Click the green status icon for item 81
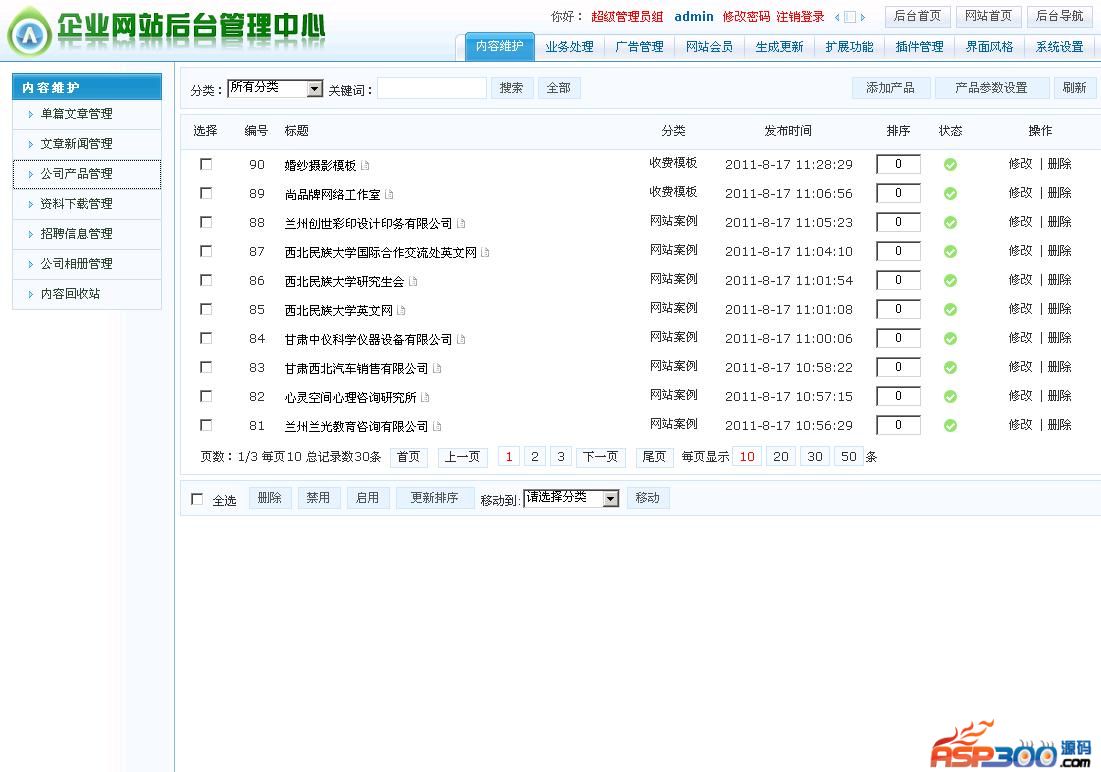The width and height of the screenshot is (1101, 772). click(x=950, y=426)
